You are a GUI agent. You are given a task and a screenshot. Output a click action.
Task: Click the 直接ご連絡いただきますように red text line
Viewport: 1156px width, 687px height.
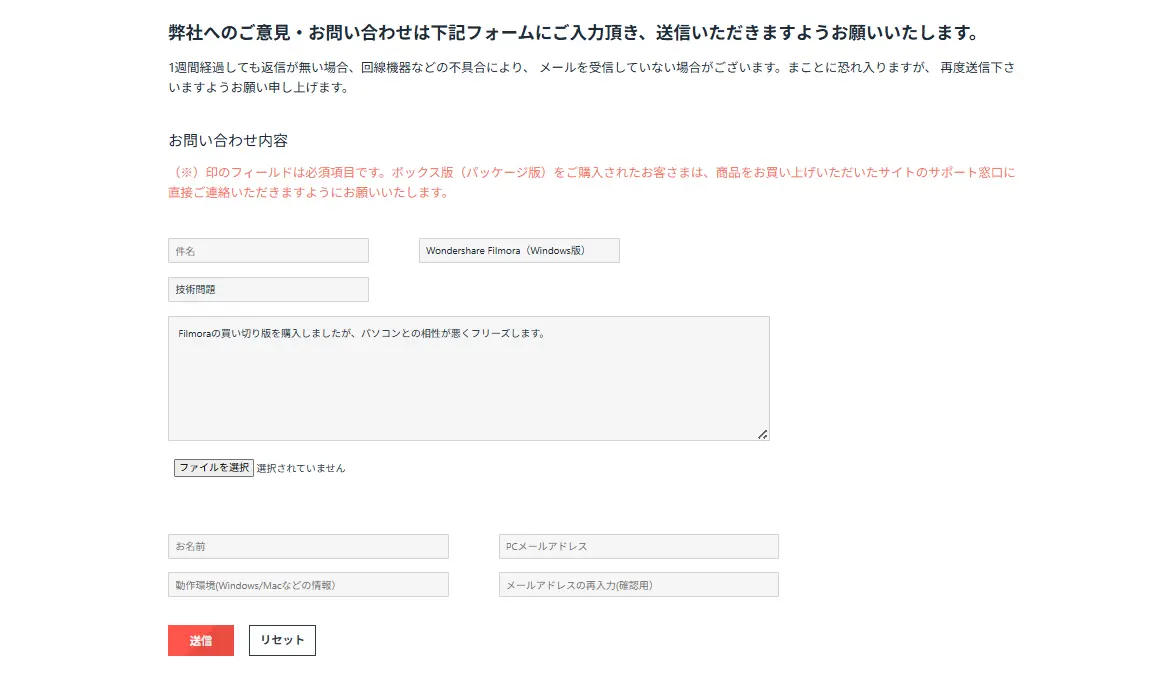(308, 192)
